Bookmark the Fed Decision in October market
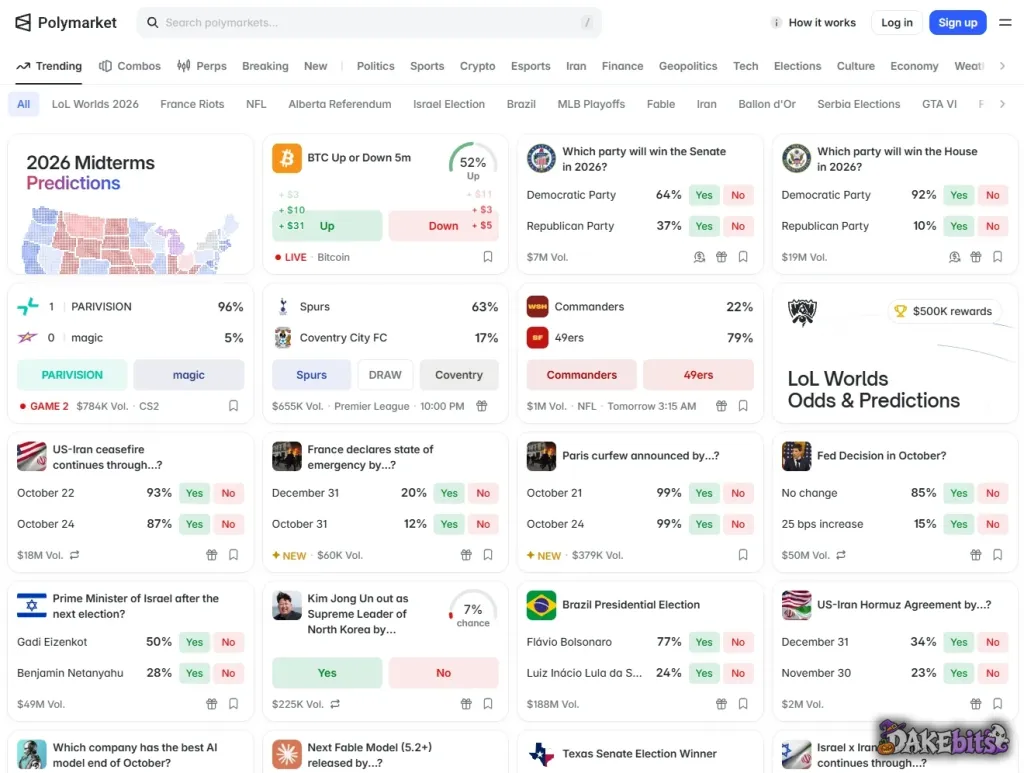This screenshot has height=773, width=1024. pos(997,554)
